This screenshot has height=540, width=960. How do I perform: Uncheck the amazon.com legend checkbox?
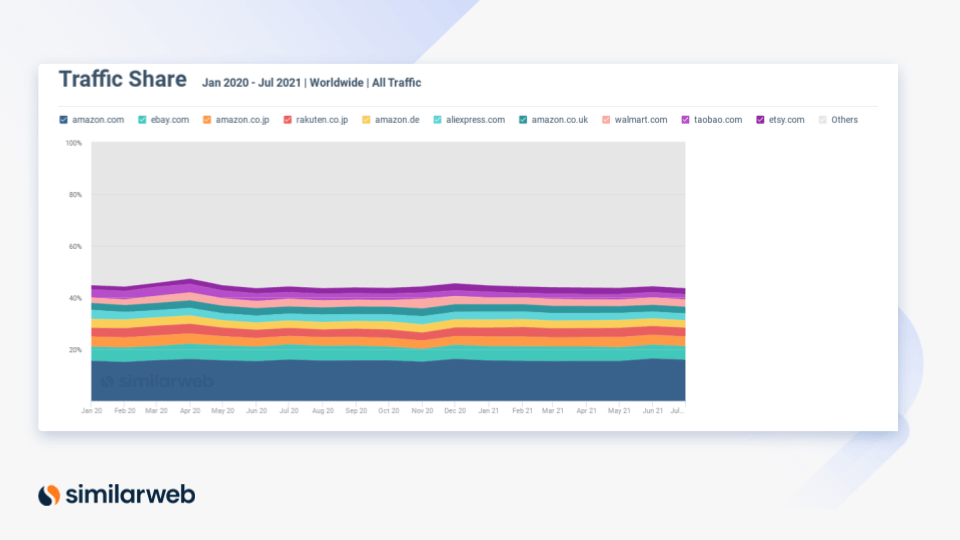click(x=64, y=120)
